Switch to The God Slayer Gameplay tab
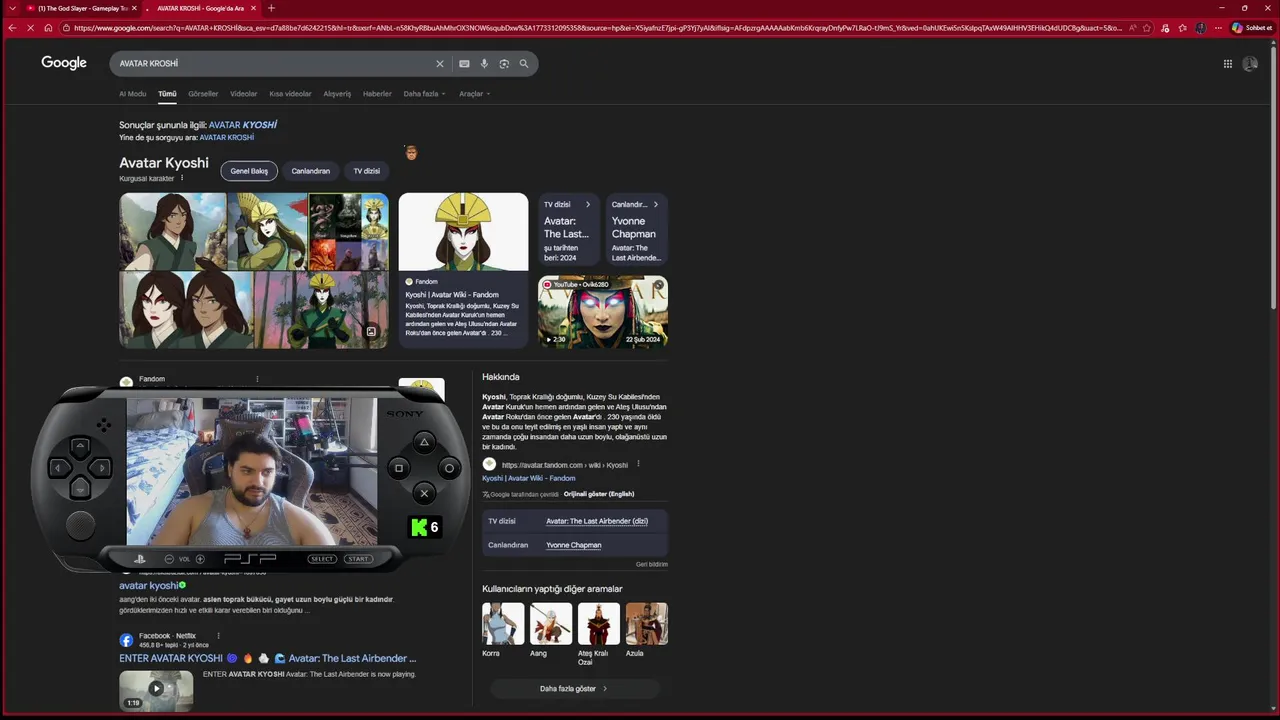This screenshot has height=720, width=1280. coord(83,8)
